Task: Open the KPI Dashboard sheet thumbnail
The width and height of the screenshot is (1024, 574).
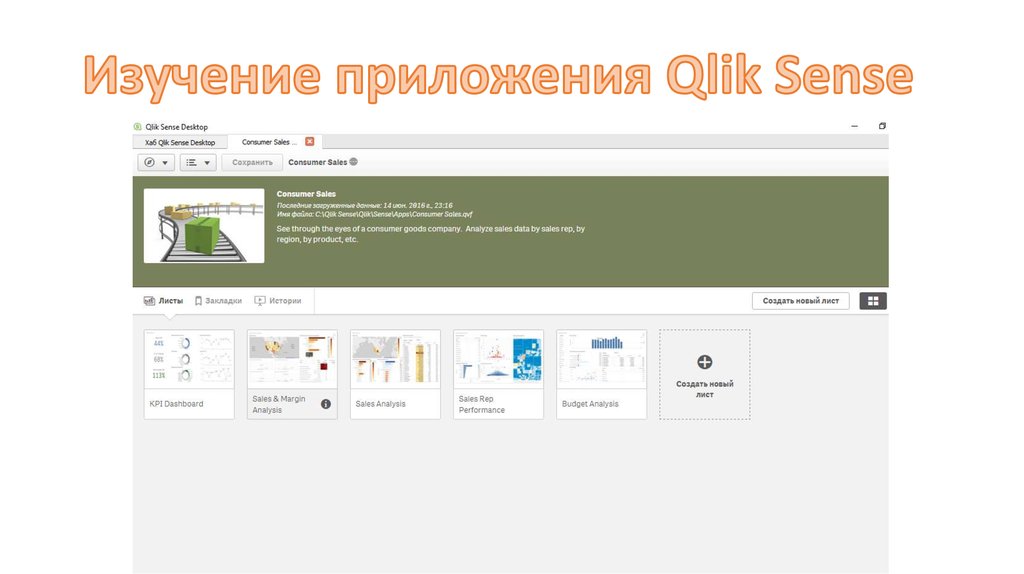Action: tap(189, 360)
